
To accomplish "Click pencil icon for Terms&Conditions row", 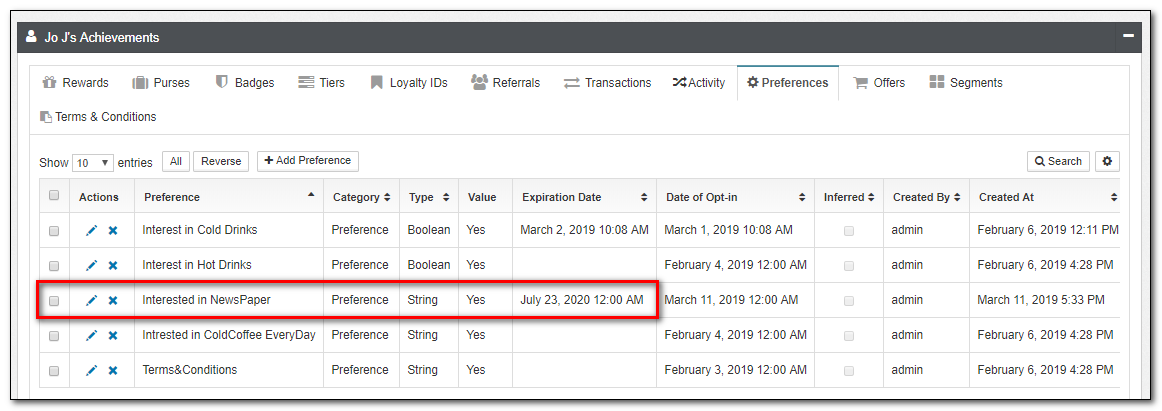I will point(91,370).
